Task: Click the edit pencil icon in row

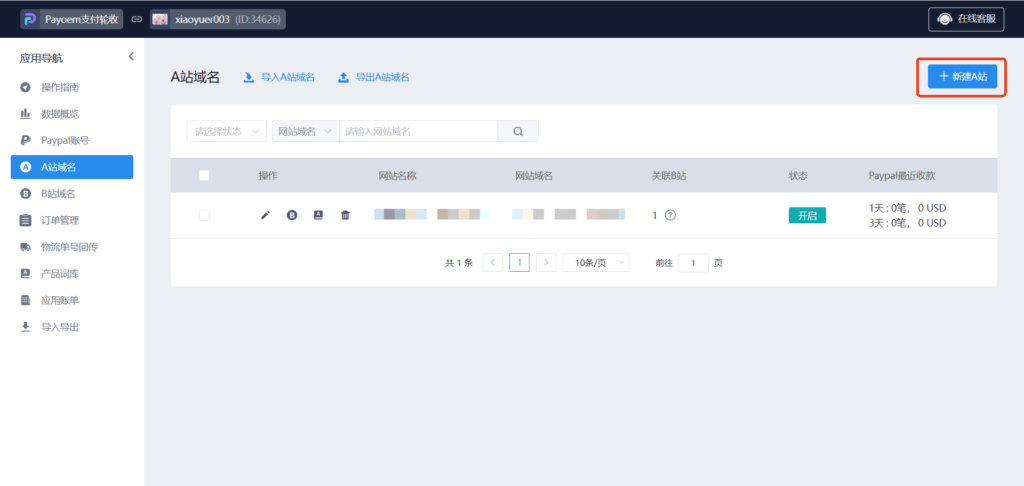Action: [x=265, y=215]
